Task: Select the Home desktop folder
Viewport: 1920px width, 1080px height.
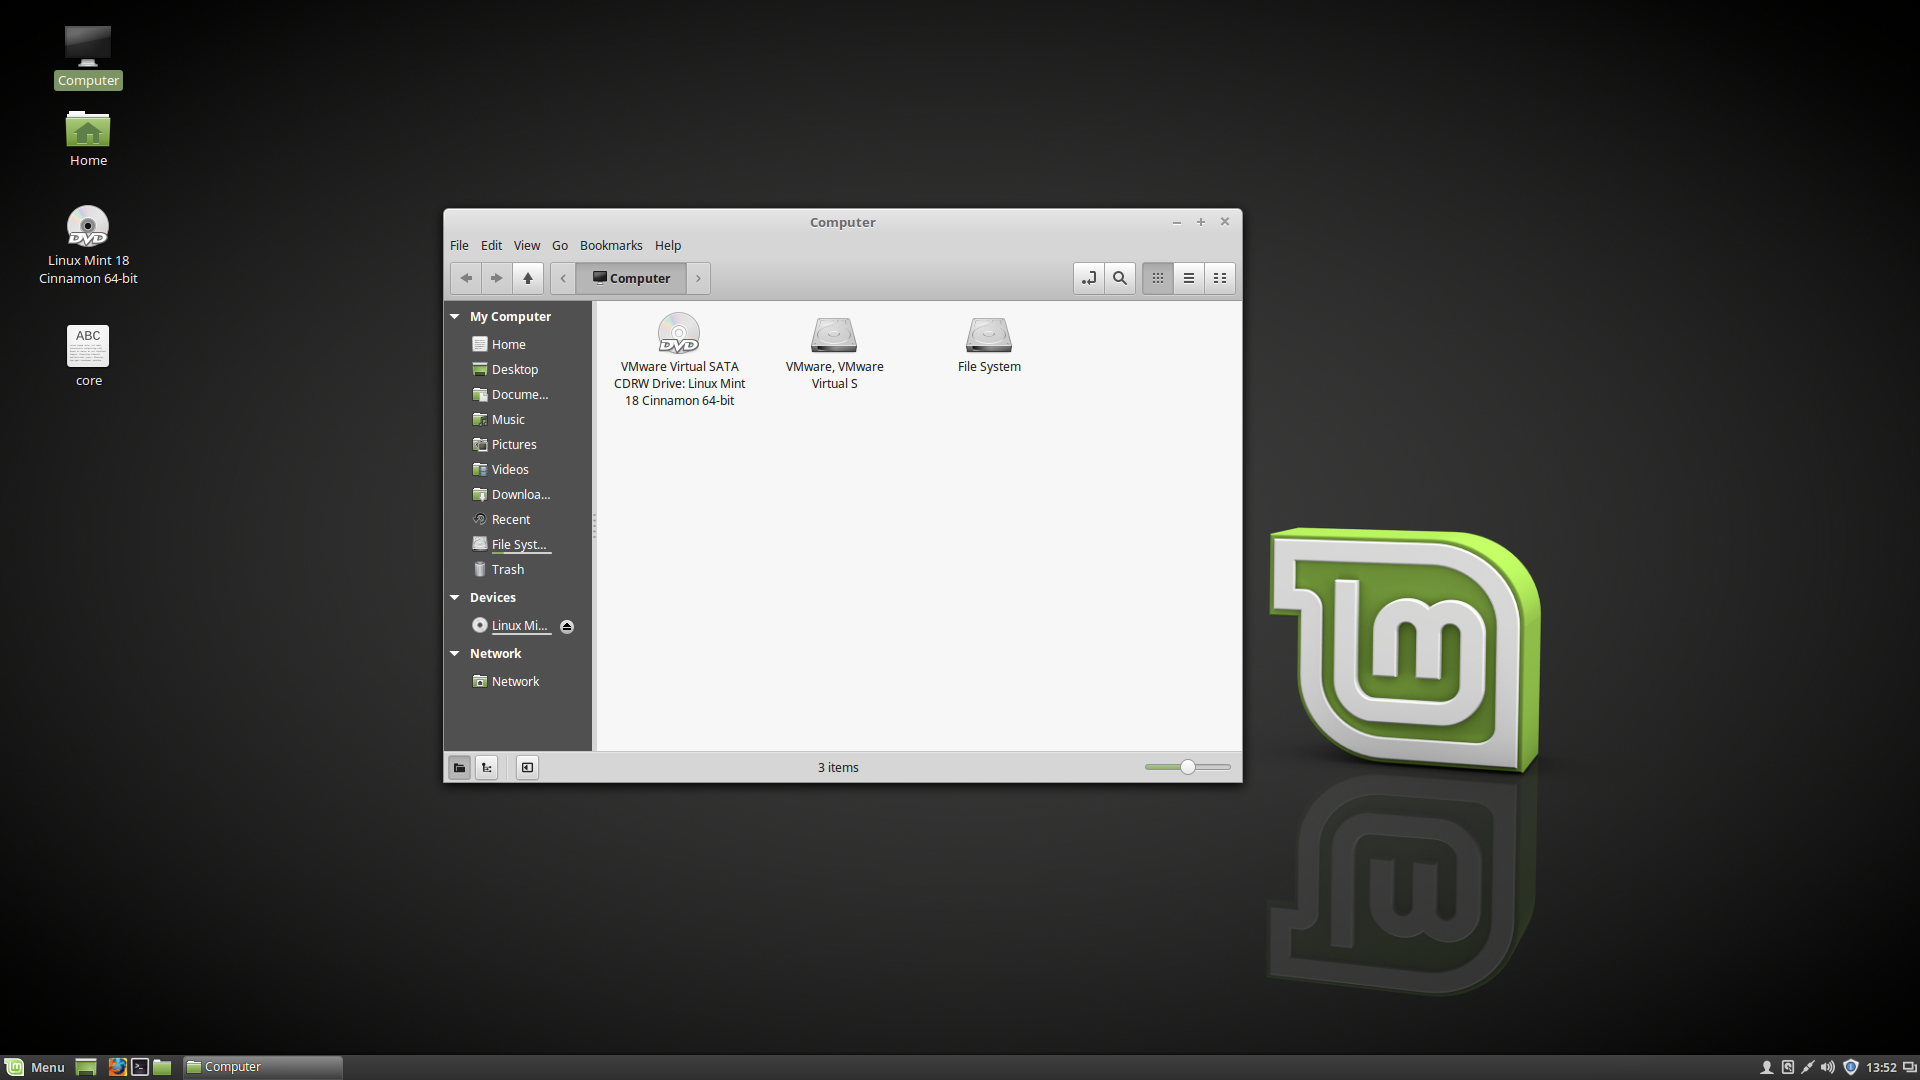Action: point(88,138)
